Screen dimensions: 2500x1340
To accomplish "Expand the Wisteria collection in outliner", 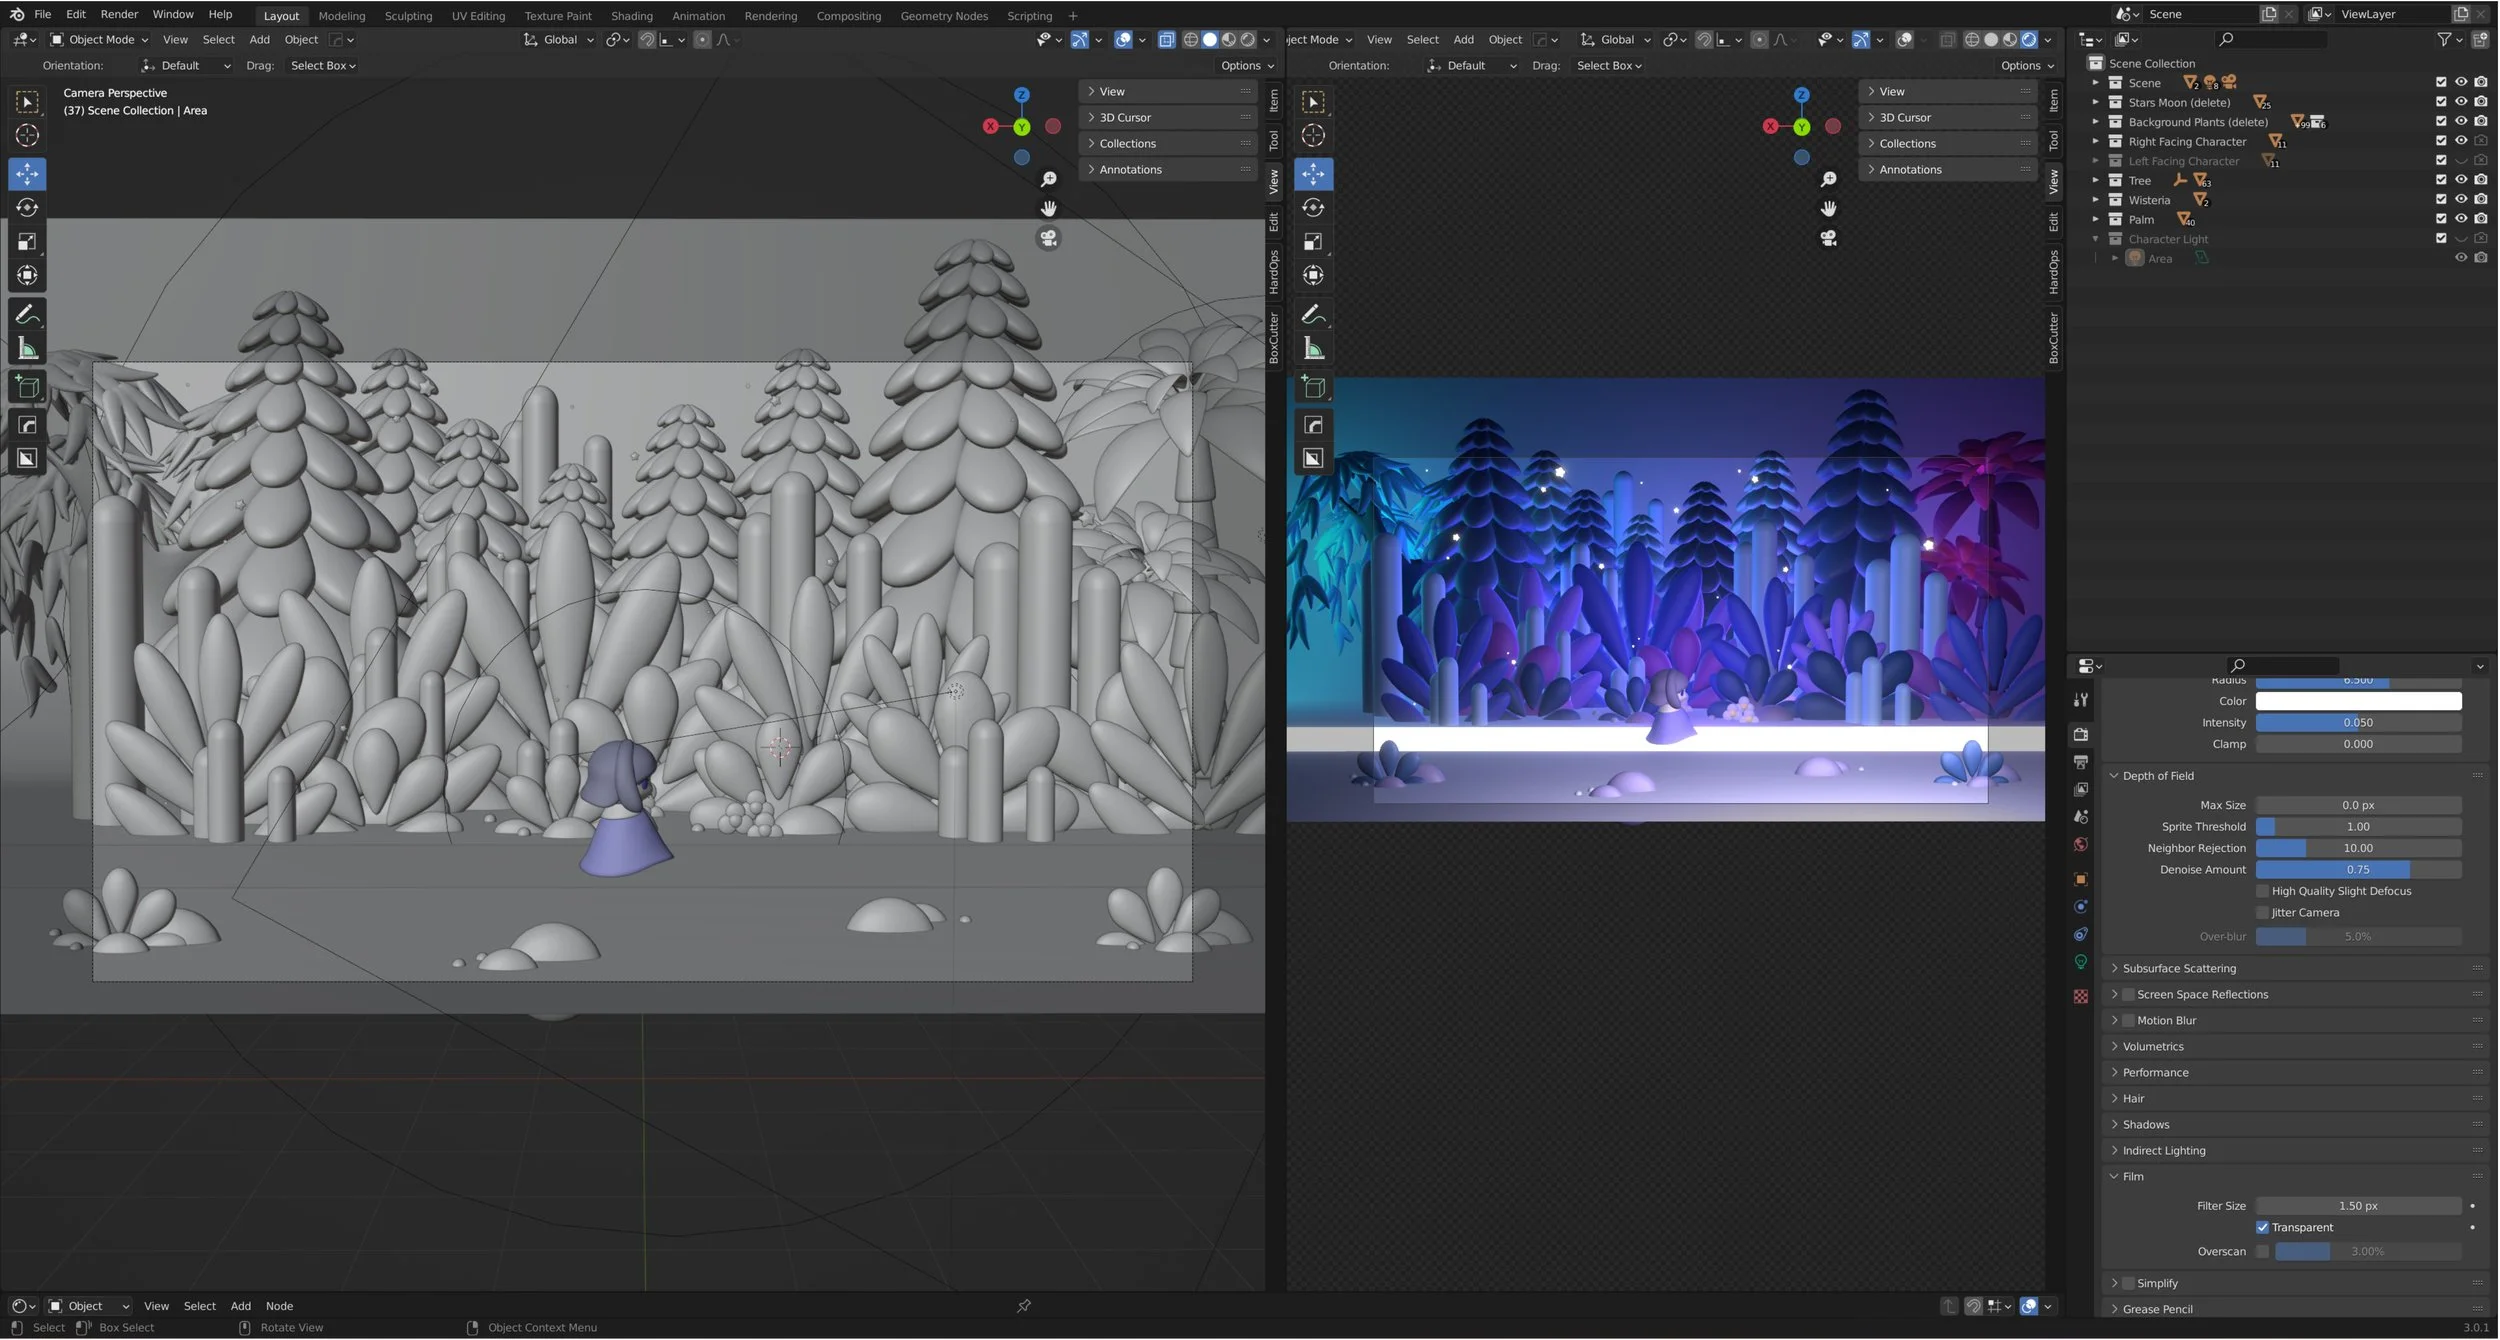I will tap(2095, 201).
